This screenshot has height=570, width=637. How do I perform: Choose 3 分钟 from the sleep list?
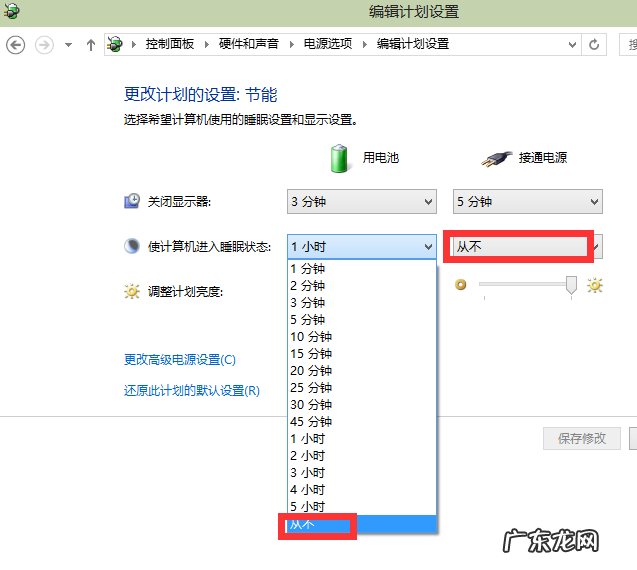[362, 303]
